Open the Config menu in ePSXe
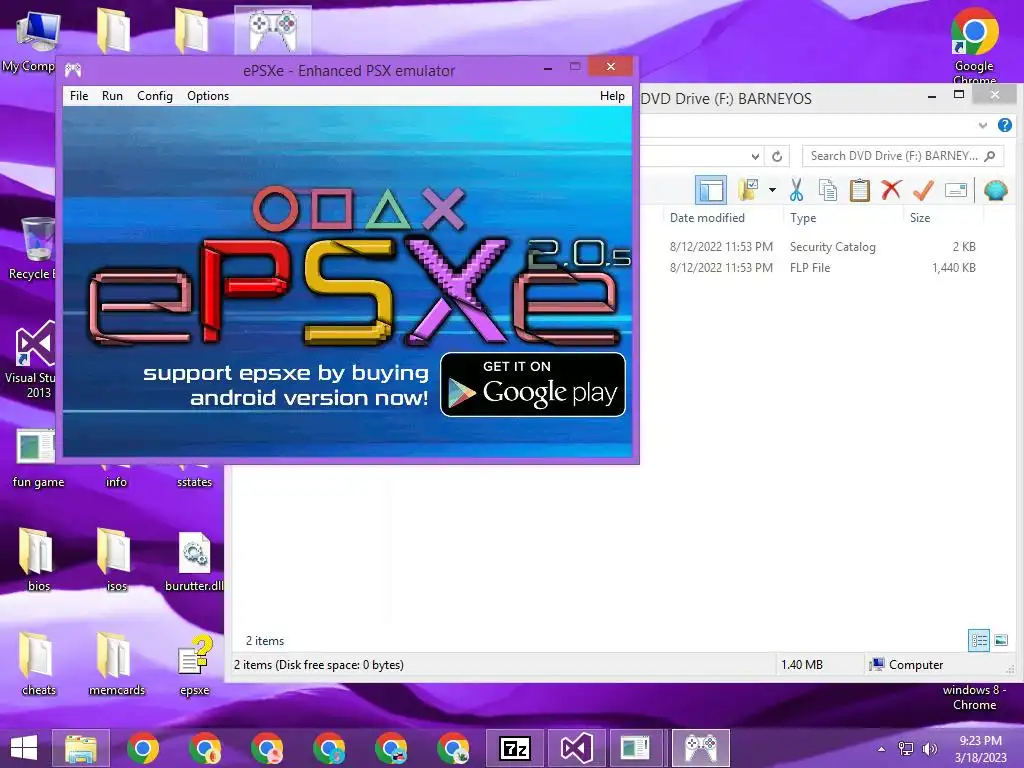This screenshot has width=1024, height=768. [x=155, y=96]
